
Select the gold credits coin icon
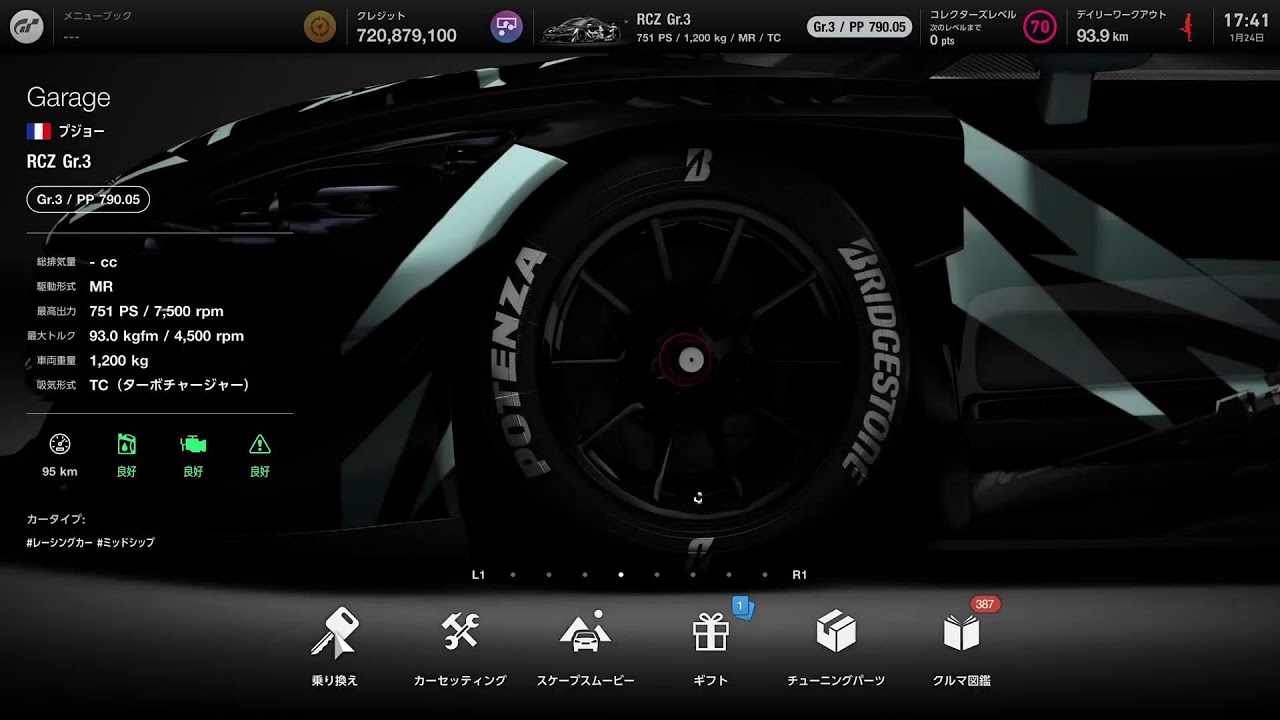point(320,27)
